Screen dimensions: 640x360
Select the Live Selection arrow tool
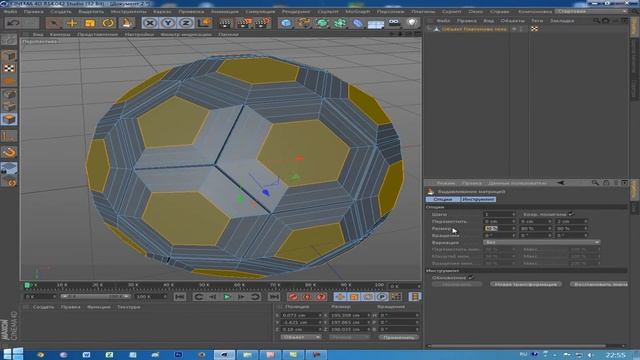(53, 23)
